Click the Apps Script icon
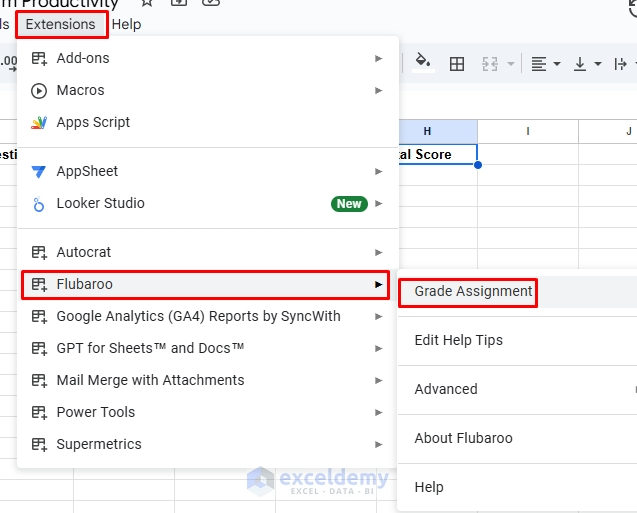The image size is (637, 513). click(x=39, y=122)
